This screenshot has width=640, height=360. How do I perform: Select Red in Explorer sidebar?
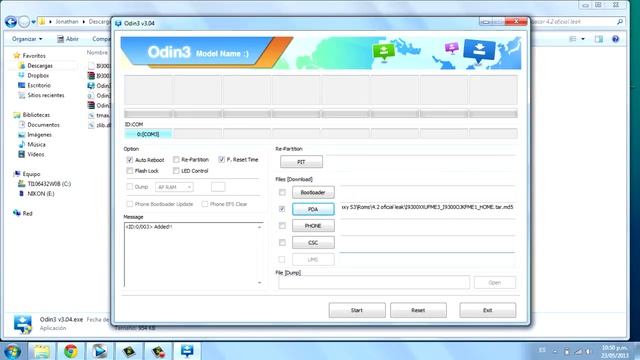click(27, 213)
